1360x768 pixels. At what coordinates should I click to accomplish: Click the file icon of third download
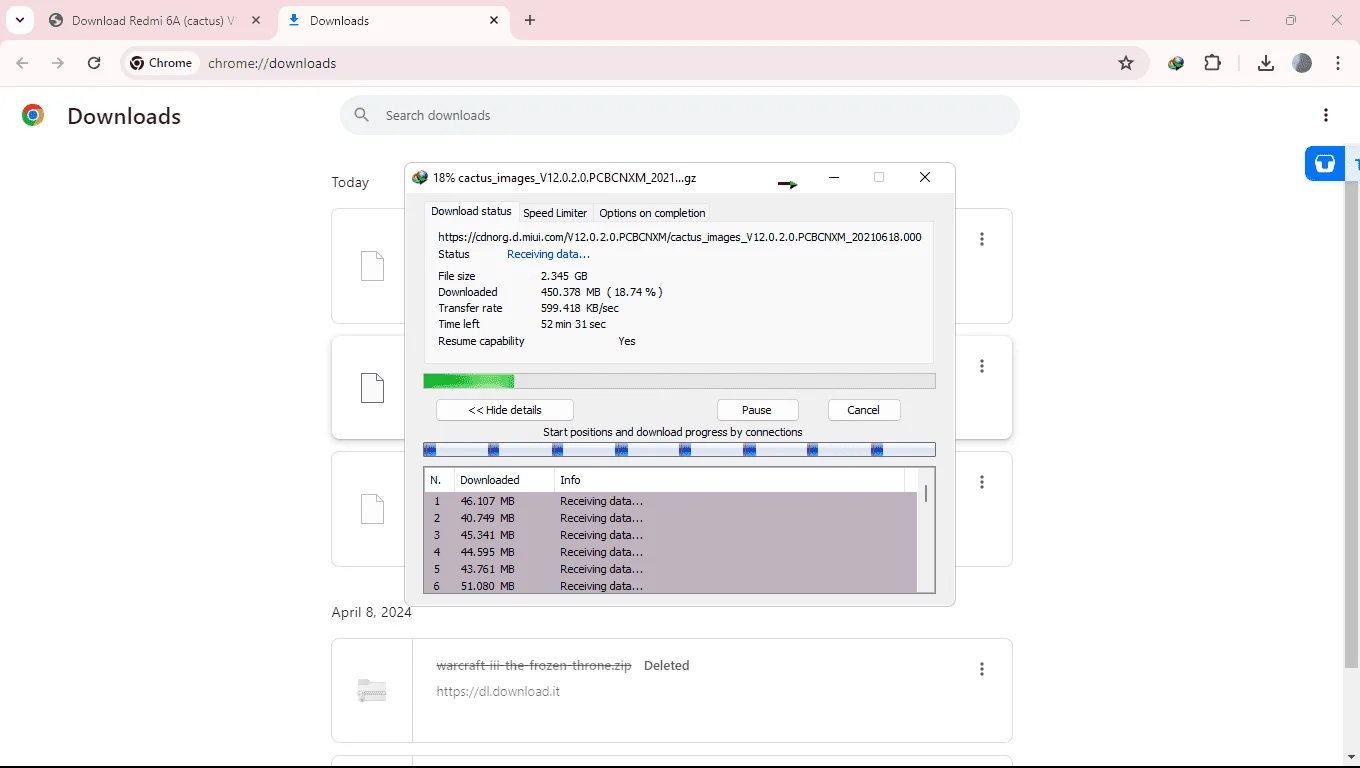click(372, 509)
